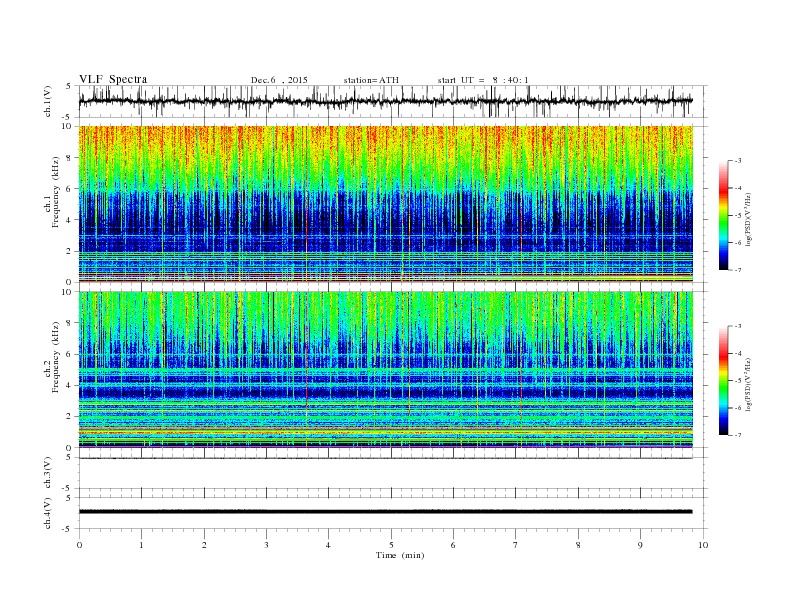
Task: Click time-axis tick label "8"
Action: click(578, 545)
